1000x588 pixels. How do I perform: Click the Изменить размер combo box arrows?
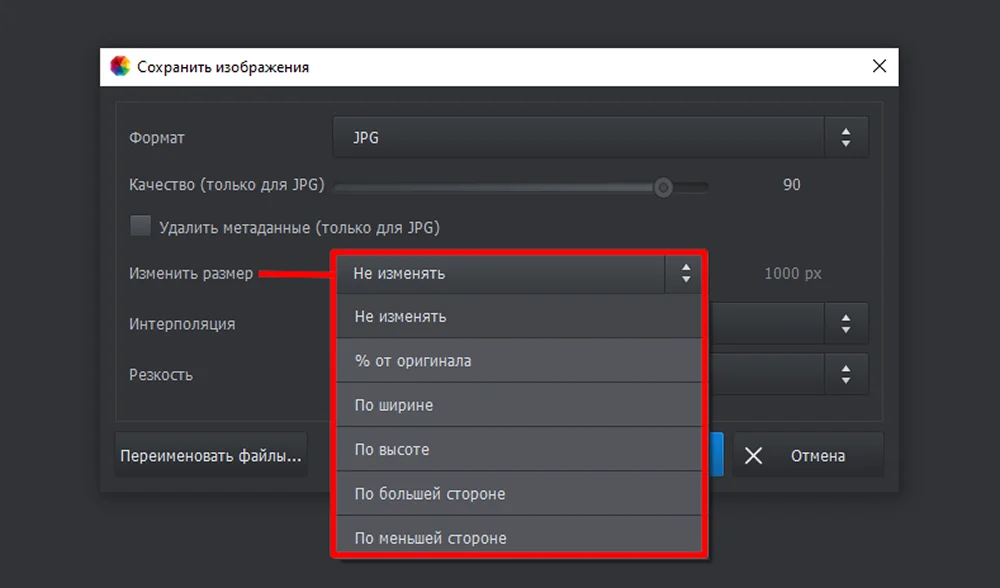(686, 274)
